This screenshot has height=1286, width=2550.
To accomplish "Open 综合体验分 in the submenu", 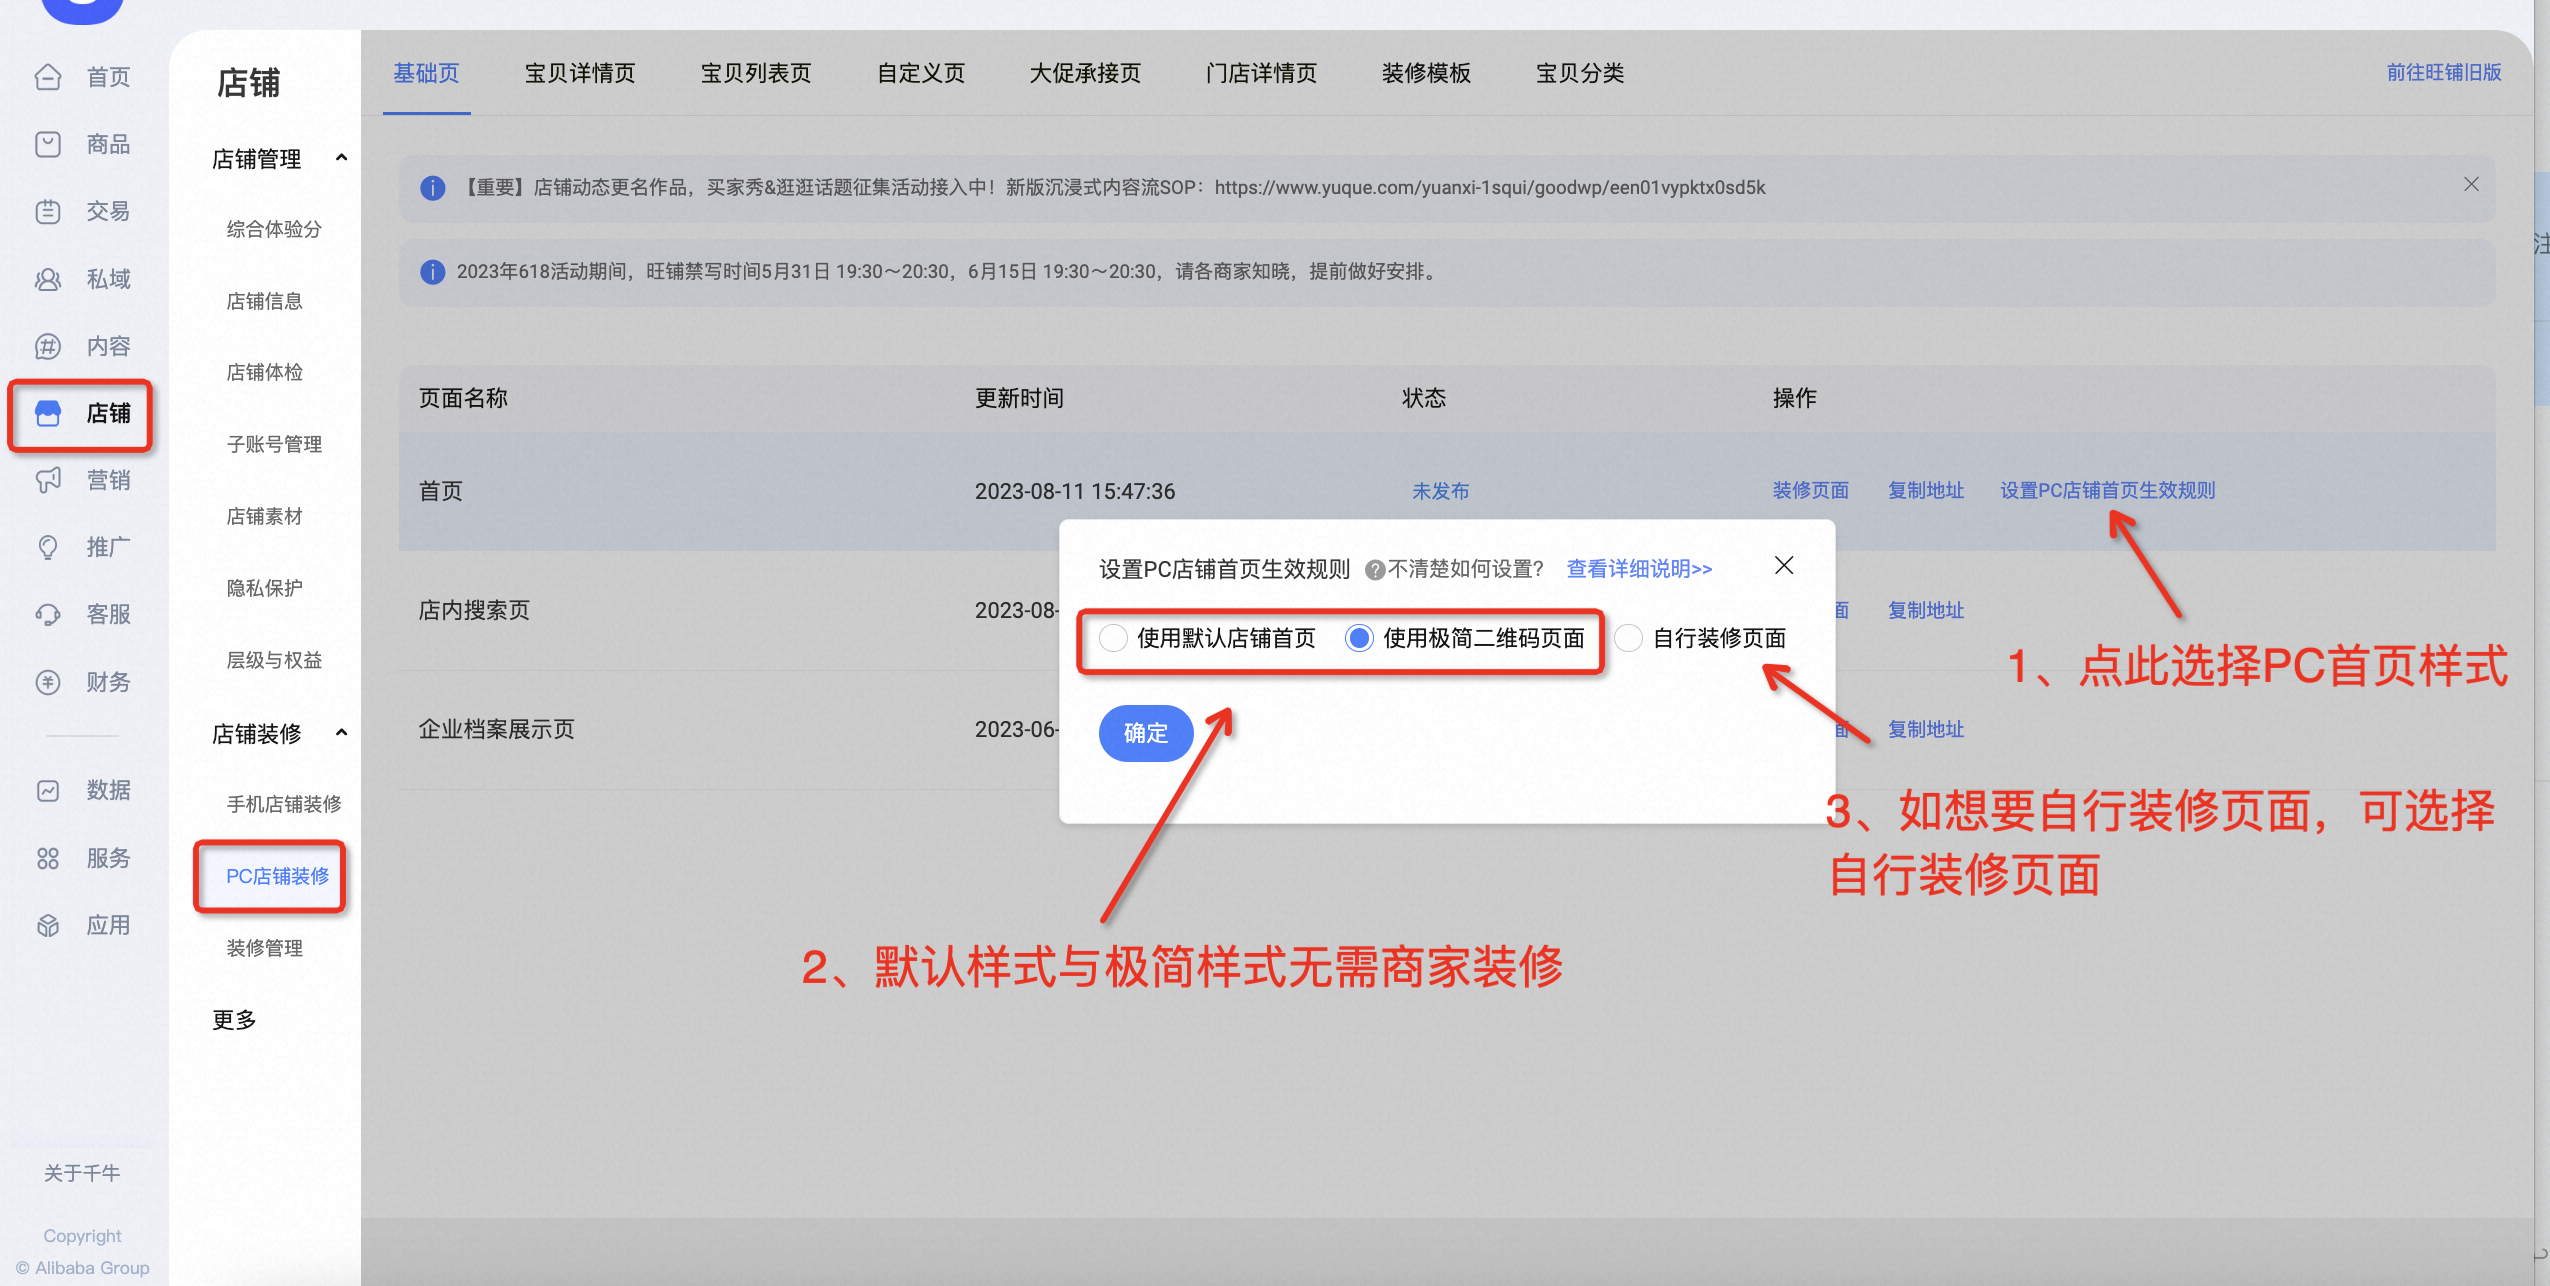I will (274, 229).
